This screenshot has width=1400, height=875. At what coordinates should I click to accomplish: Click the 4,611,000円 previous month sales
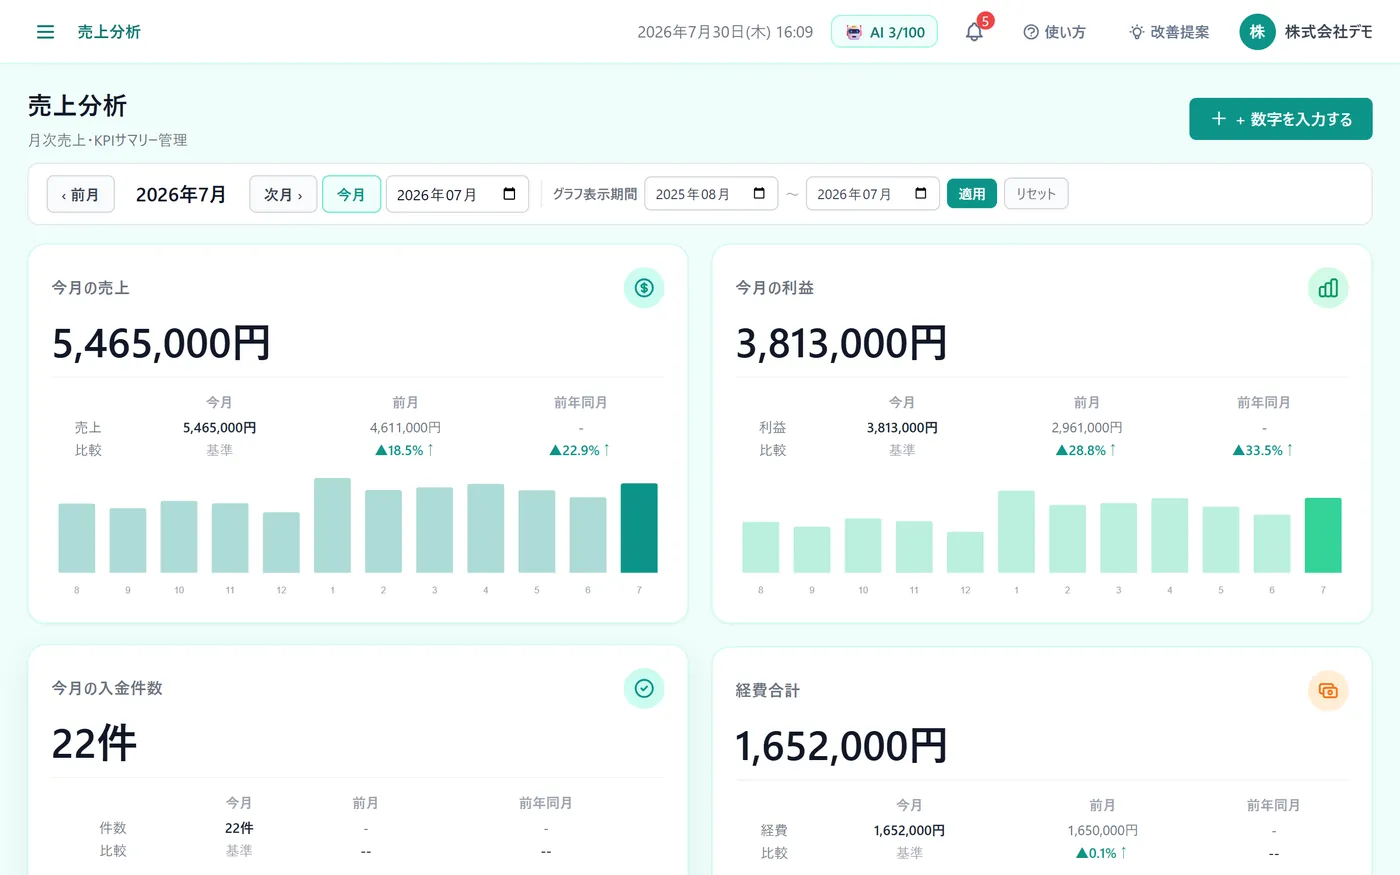point(405,427)
